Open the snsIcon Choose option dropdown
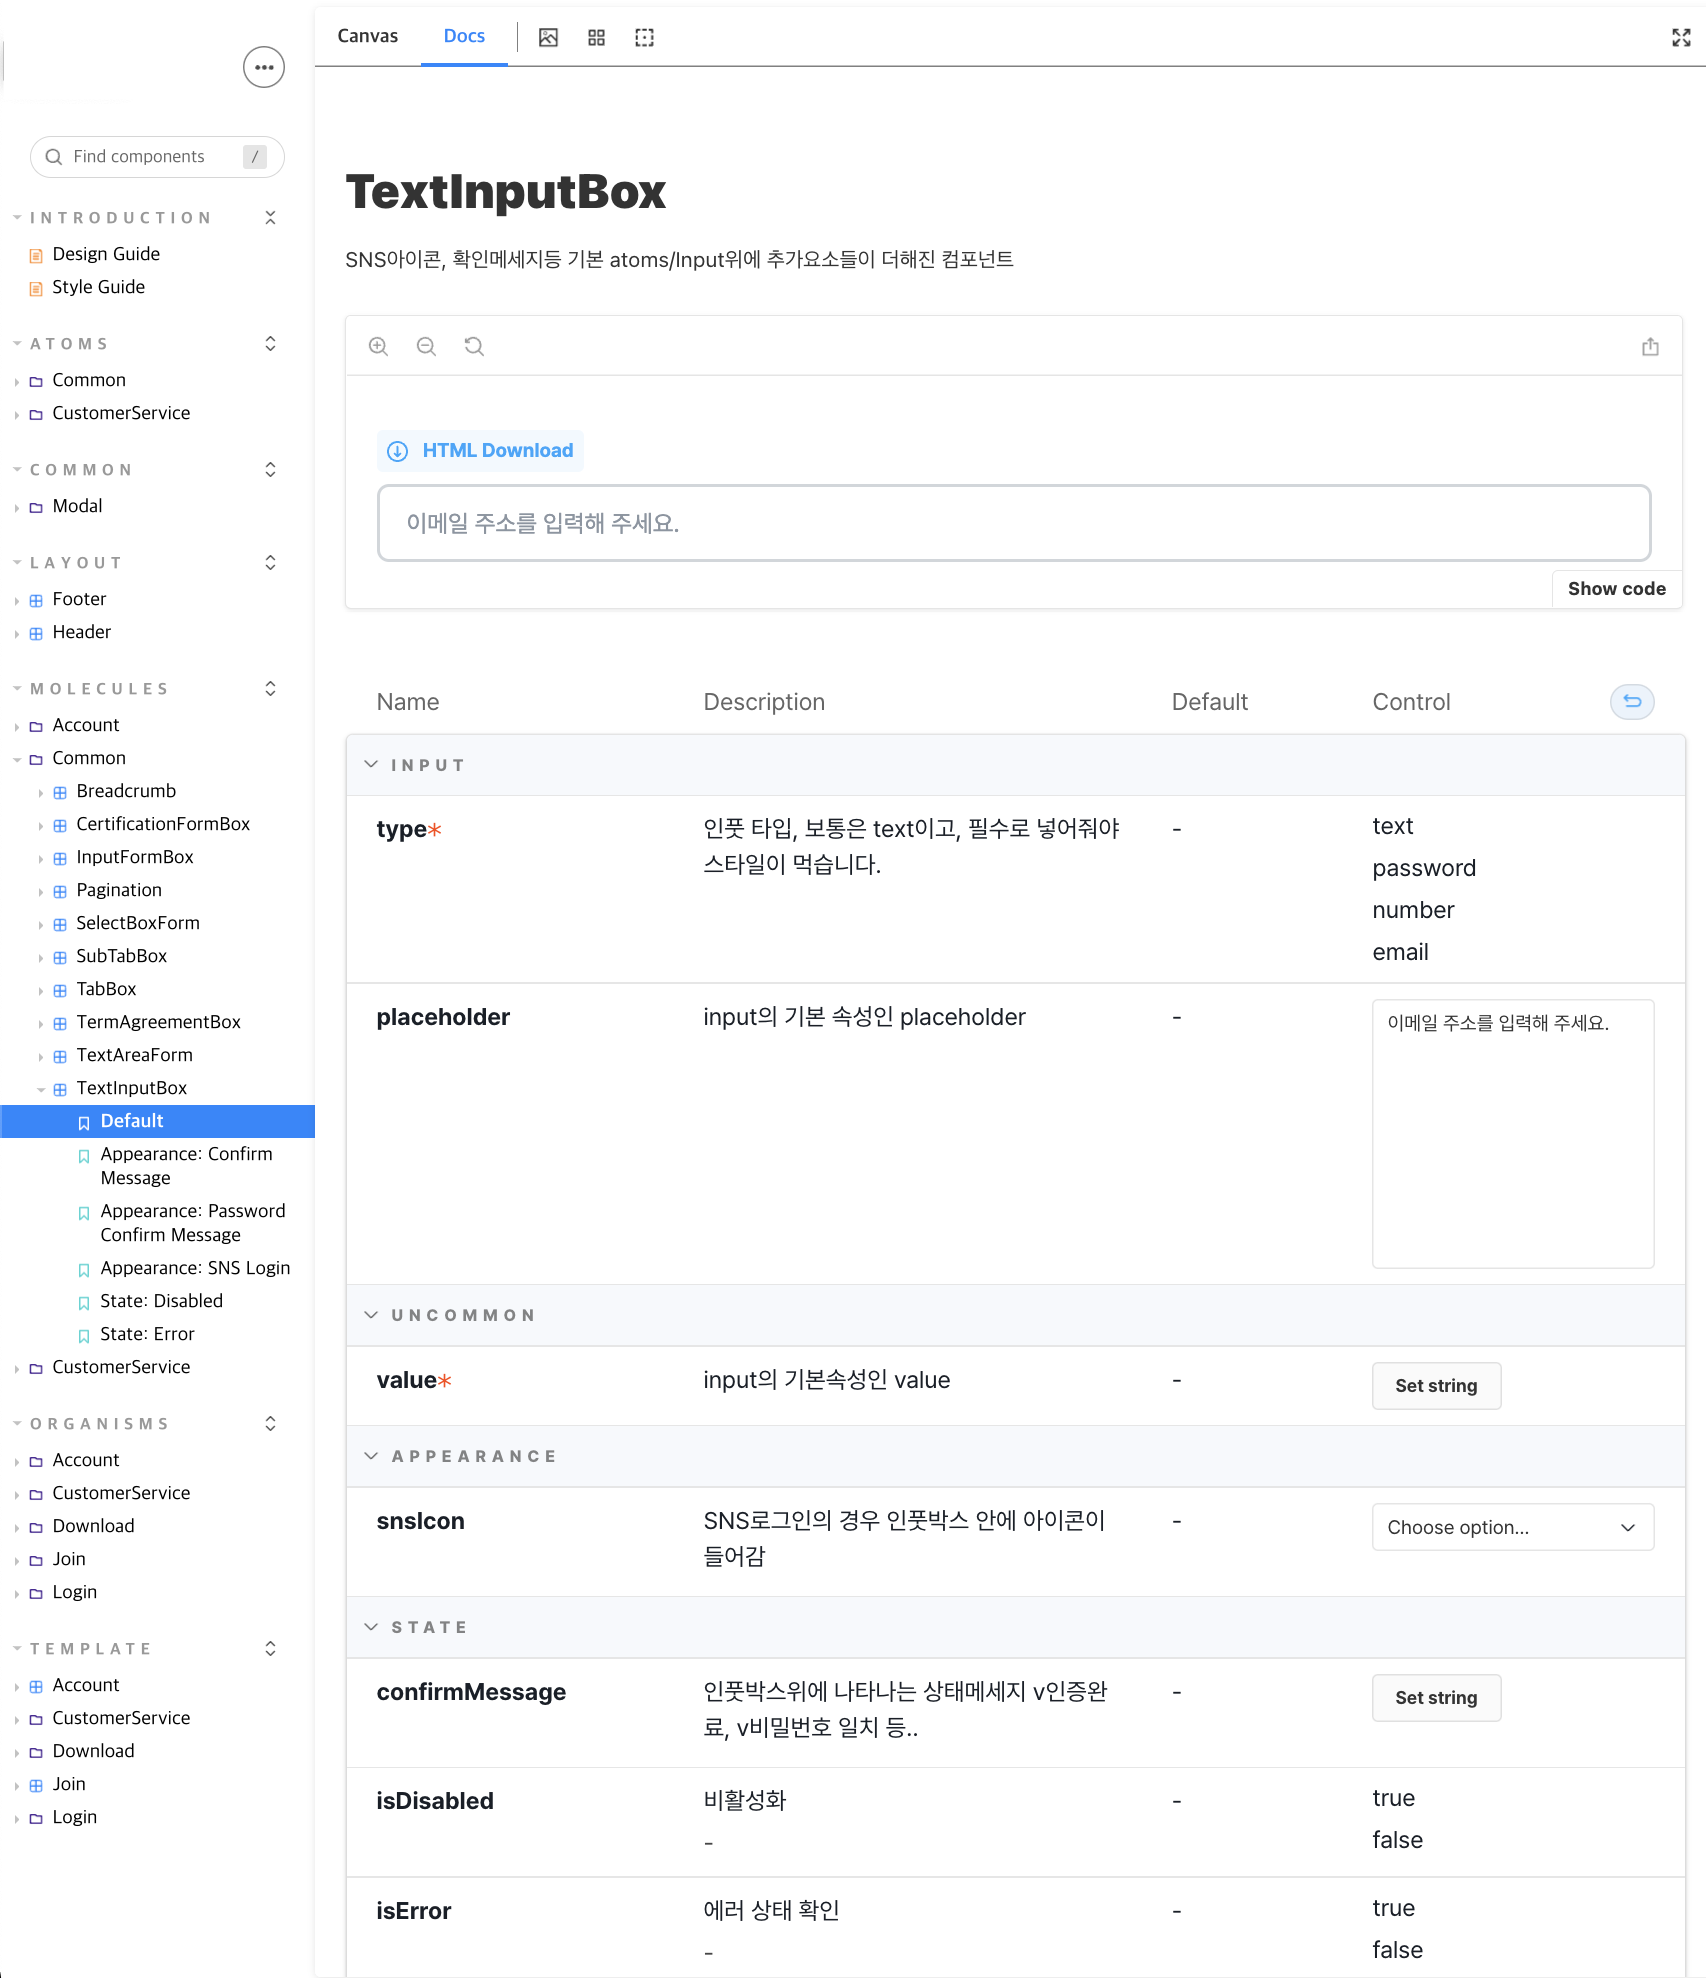The width and height of the screenshot is (1706, 1978). (1512, 1527)
